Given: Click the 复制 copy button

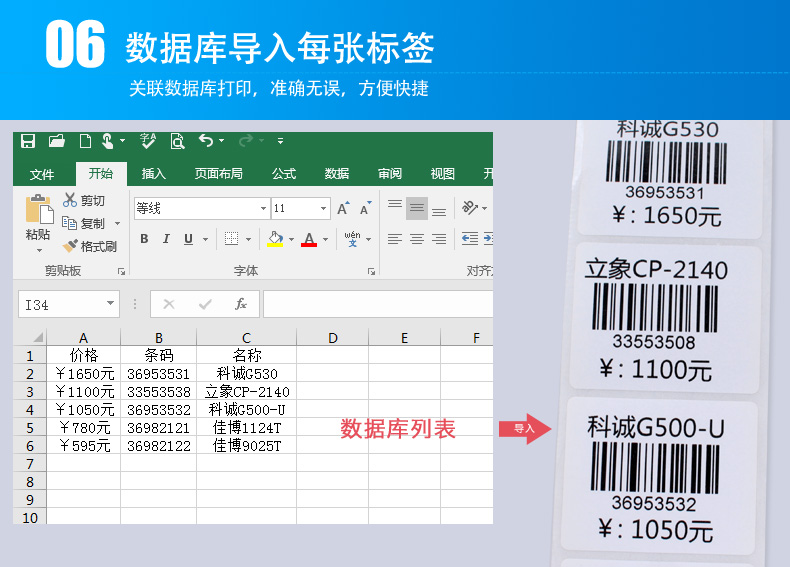Looking at the screenshot, I should (x=83, y=223).
